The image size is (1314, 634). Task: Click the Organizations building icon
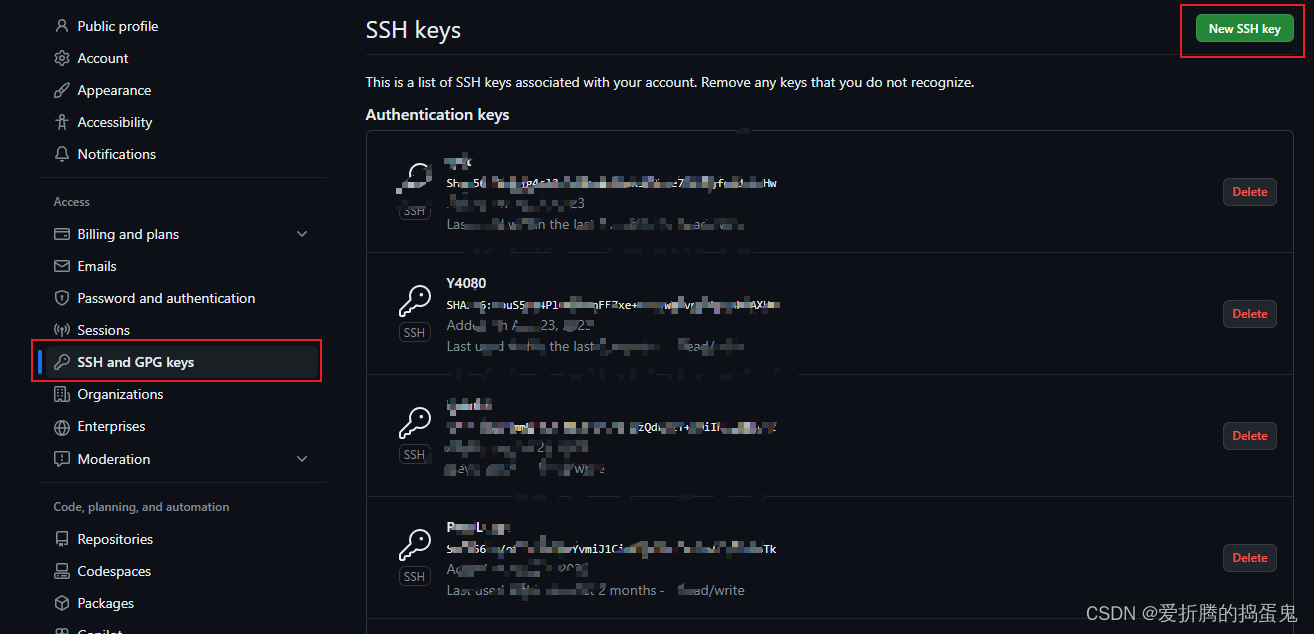click(61, 394)
